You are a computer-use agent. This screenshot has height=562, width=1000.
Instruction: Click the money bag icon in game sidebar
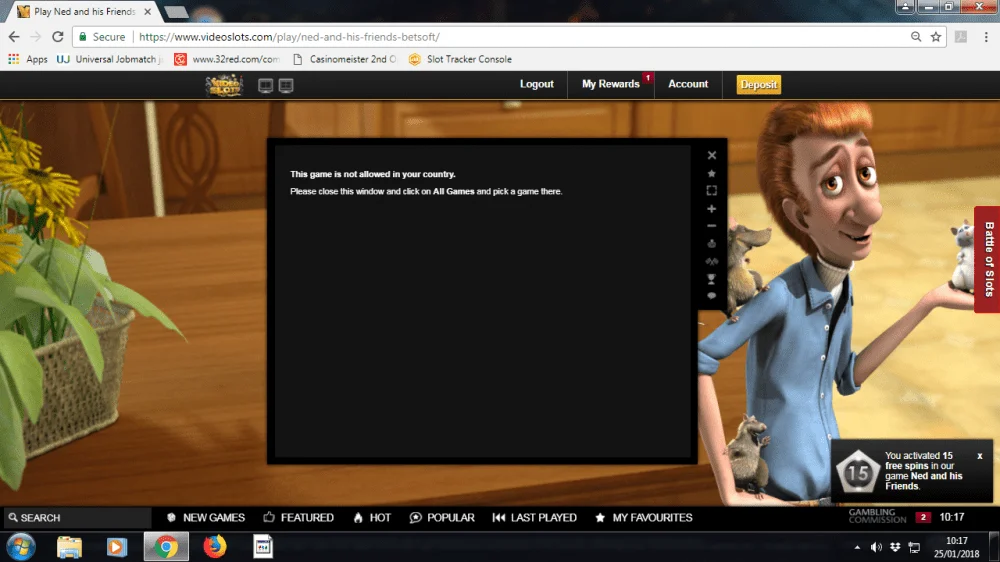pos(712,243)
